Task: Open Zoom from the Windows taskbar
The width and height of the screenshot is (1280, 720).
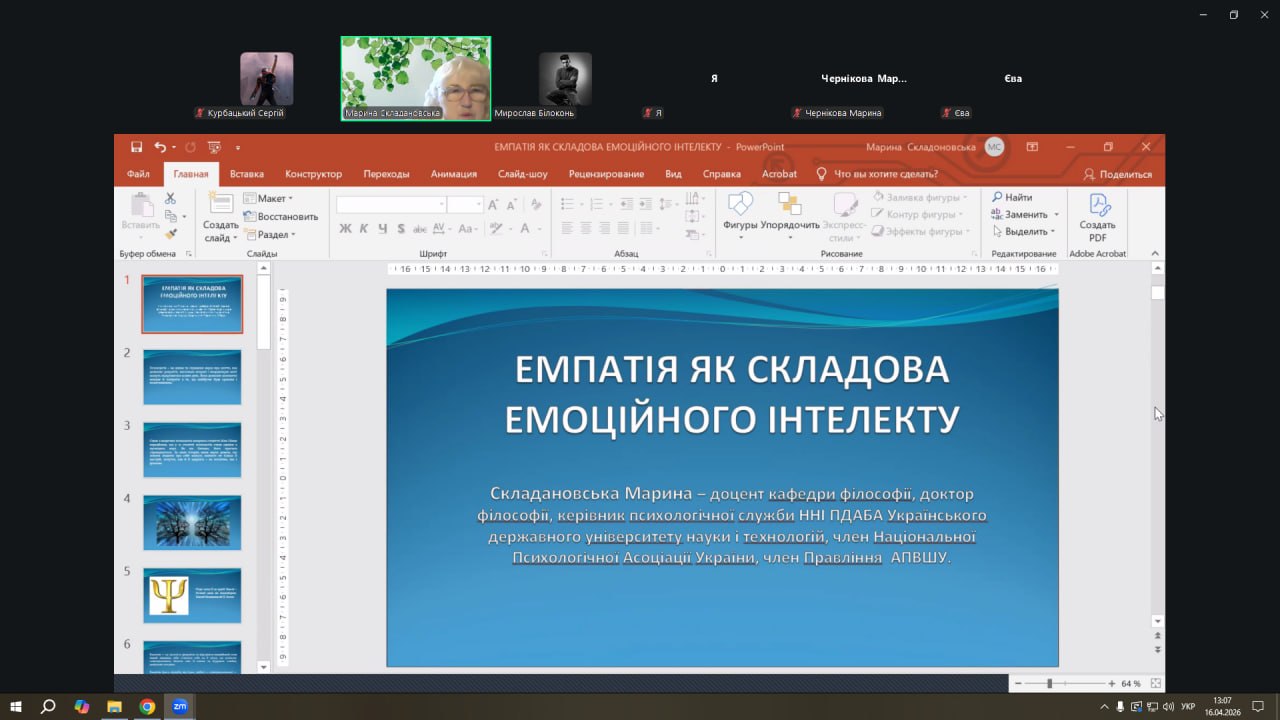Action: [x=180, y=706]
